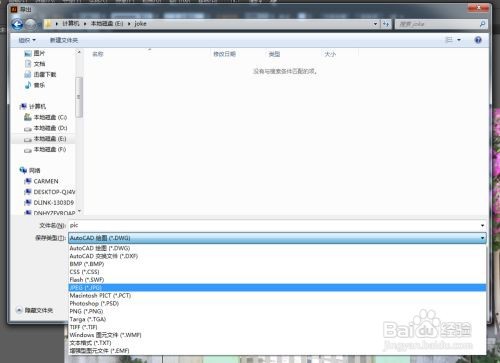This screenshot has width=500, height=363.
Task: Select DLINK-1303D9 network device
Action: (x=49, y=203)
